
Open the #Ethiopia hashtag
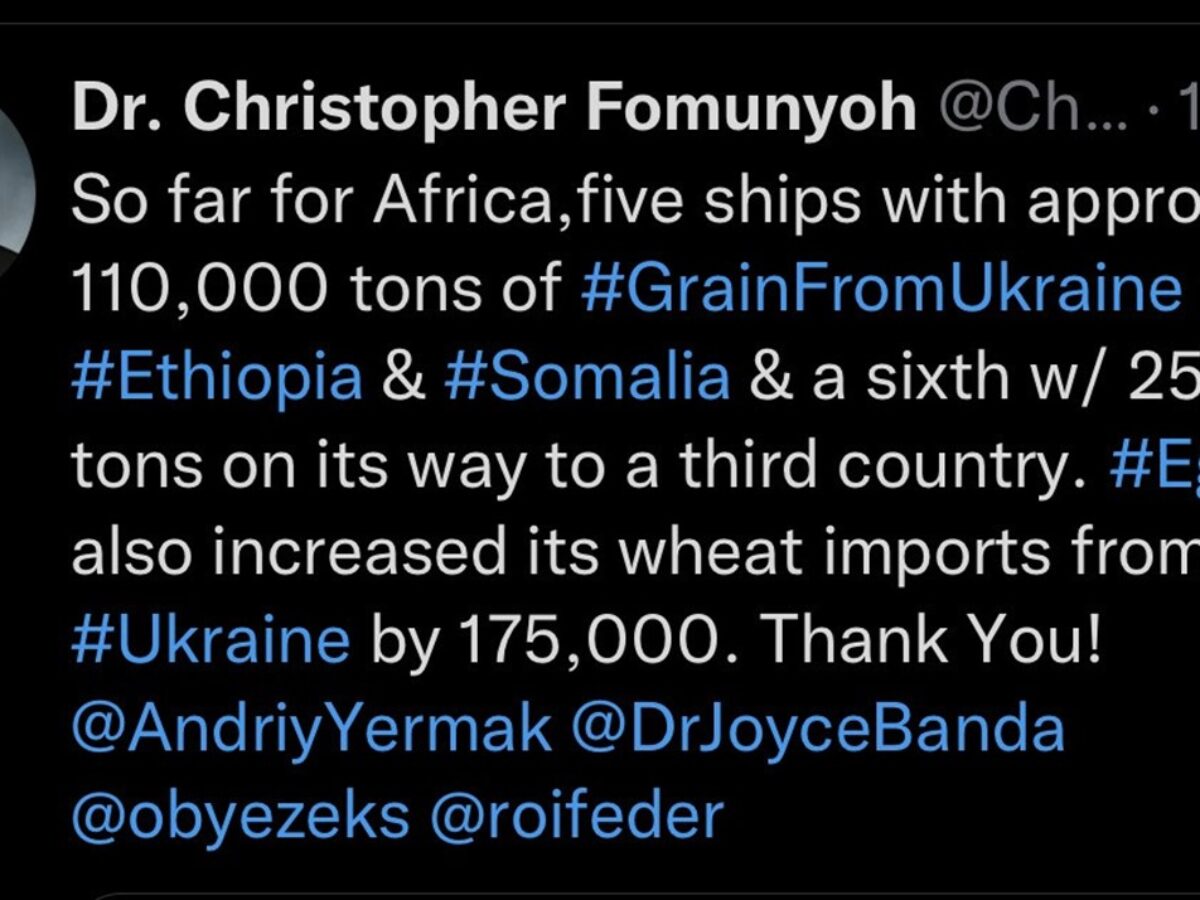(x=217, y=379)
